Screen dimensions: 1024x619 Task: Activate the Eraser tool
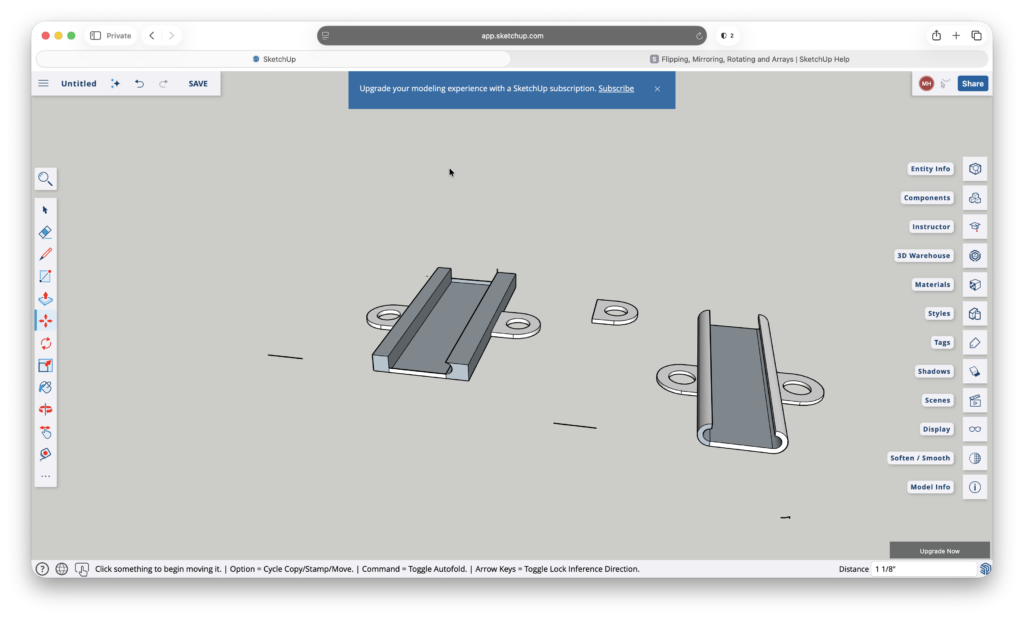tap(45, 231)
